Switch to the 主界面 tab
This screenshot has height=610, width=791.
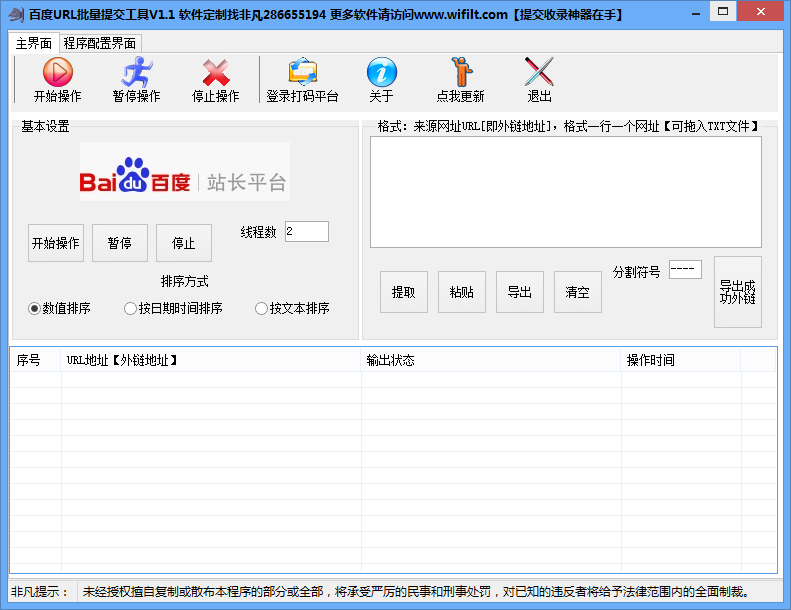(34, 43)
